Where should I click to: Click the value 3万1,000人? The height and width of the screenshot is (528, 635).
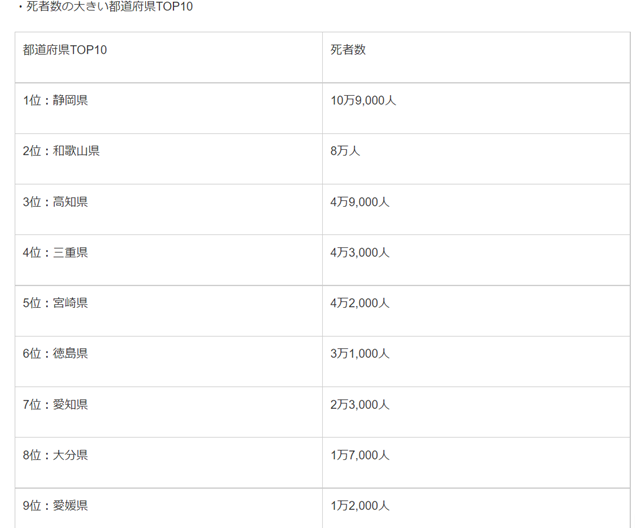[360, 353]
